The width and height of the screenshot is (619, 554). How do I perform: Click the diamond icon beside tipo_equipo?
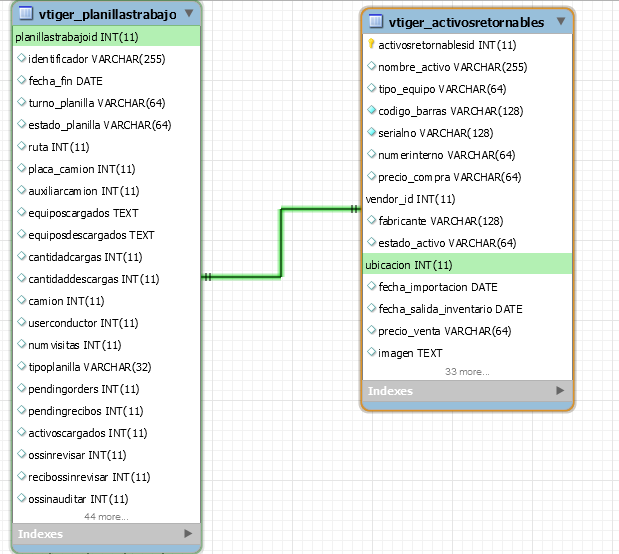pos(371,88)
